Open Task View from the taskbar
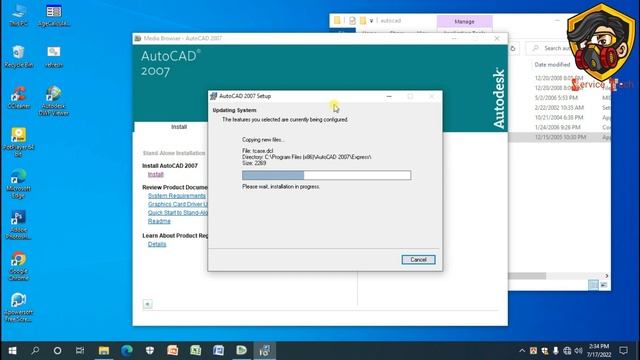This screenshot has height=360, width=640. [80, 351]
